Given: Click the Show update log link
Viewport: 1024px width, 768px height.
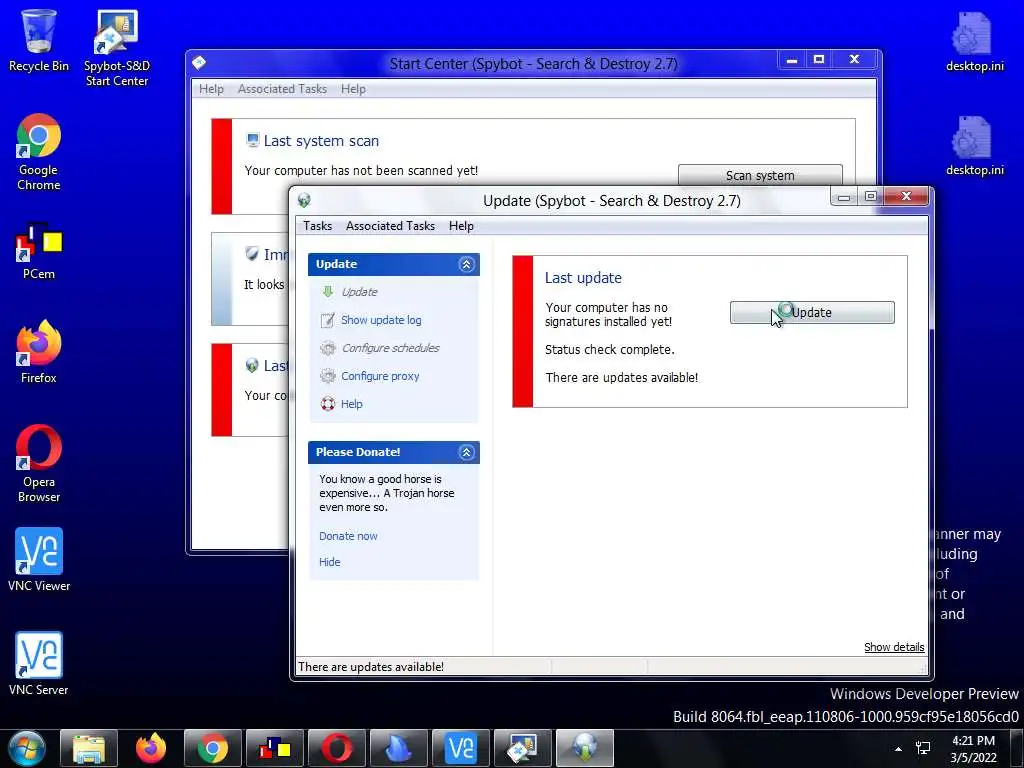Looking at the screenshot, I should (x=381, y=320).
